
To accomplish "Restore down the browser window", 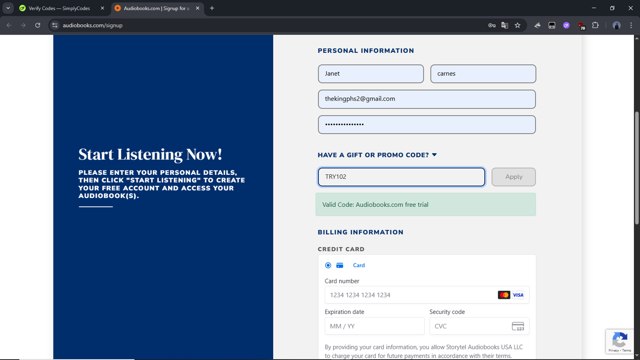I will pyautogui.click(x=612, y=8).
